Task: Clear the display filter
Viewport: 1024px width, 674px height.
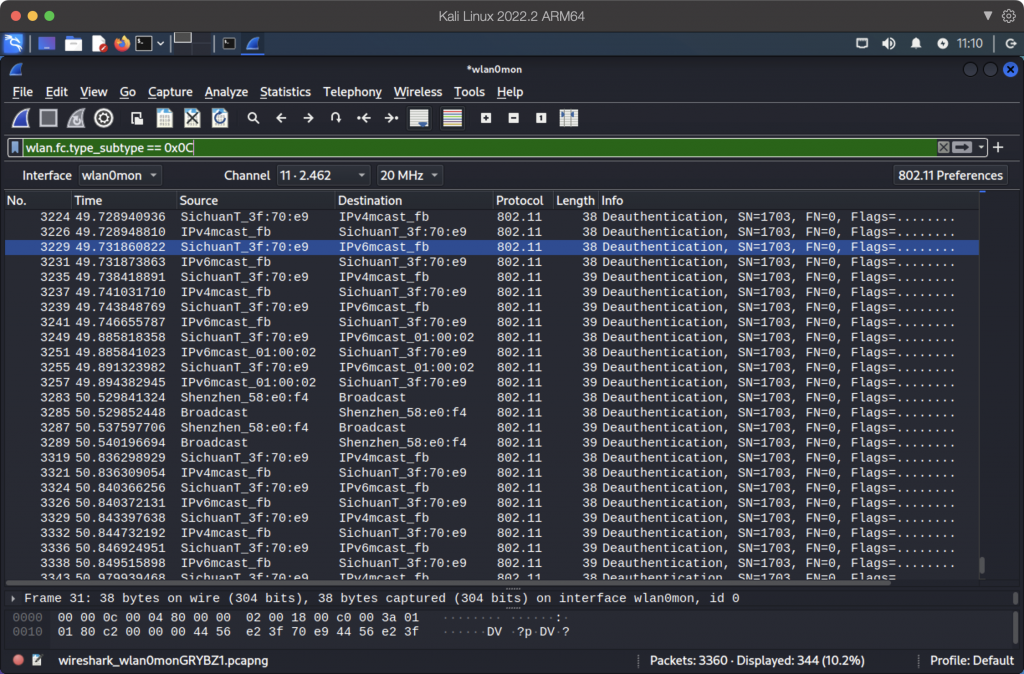Action: [943, 148]
